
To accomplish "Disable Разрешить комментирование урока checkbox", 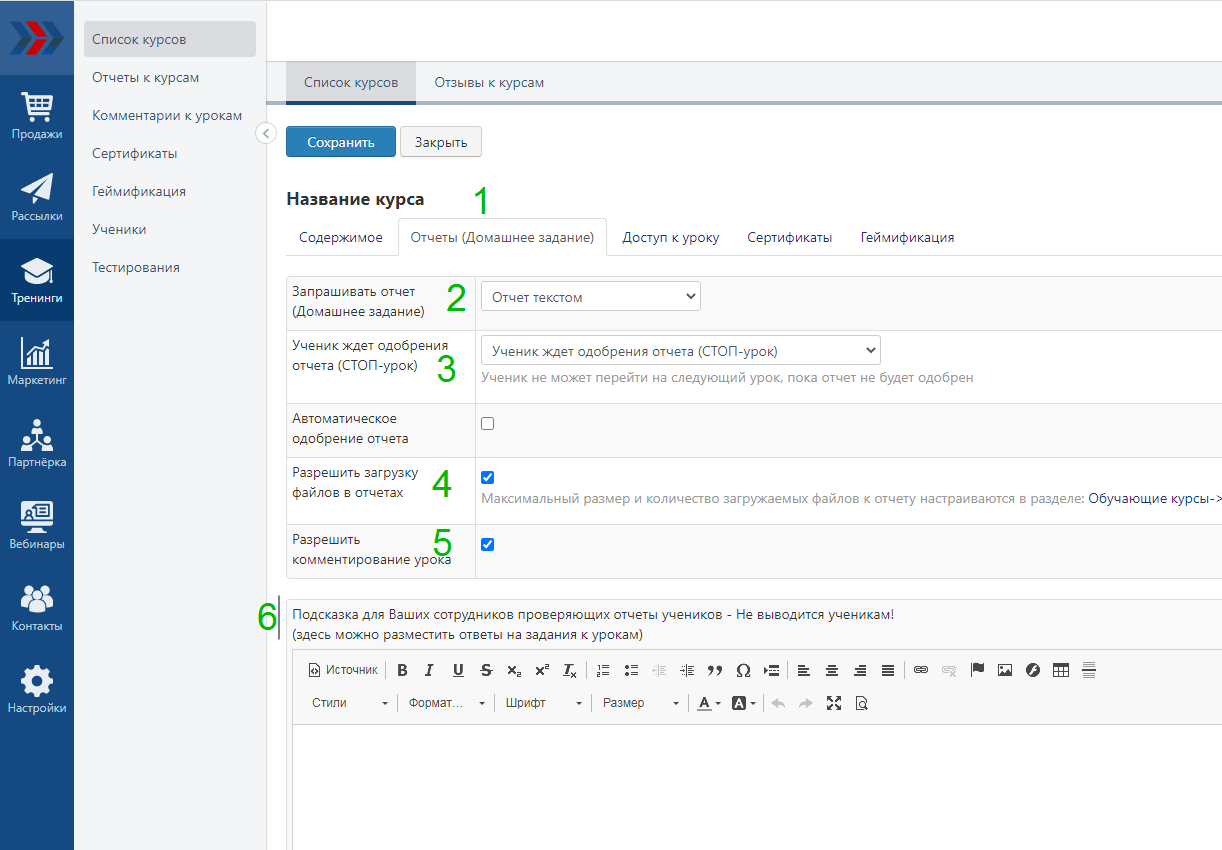I will [488, 544].
